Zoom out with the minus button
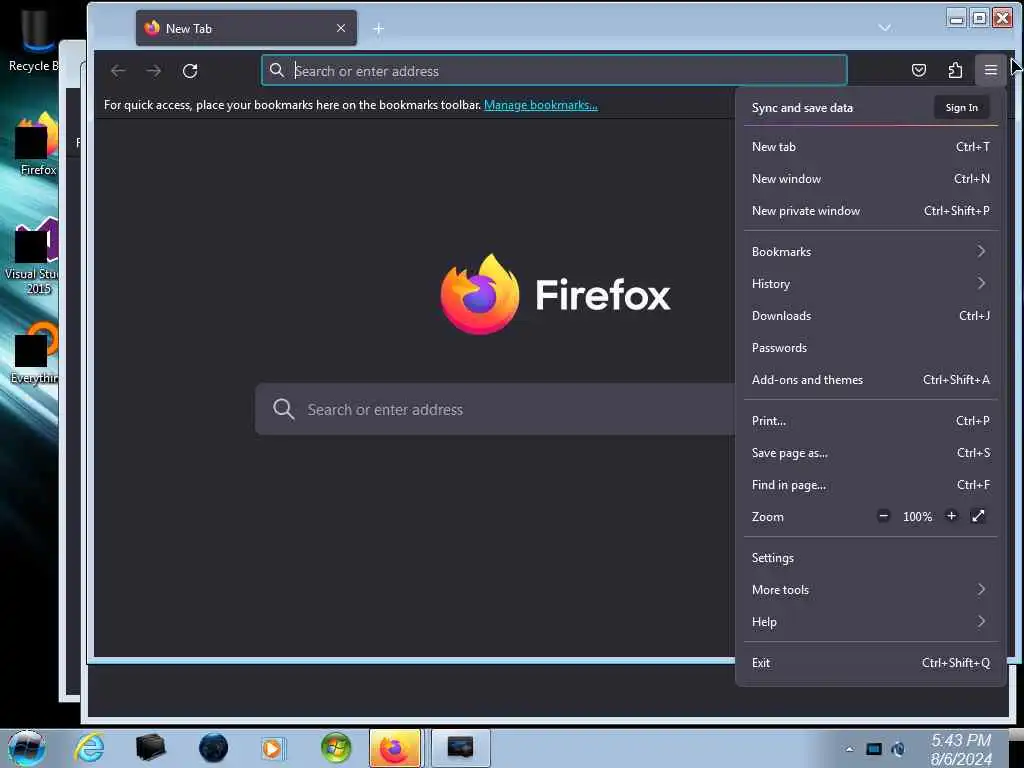The height and width of the screenshot is (768, 1024). tap(883, 516)
